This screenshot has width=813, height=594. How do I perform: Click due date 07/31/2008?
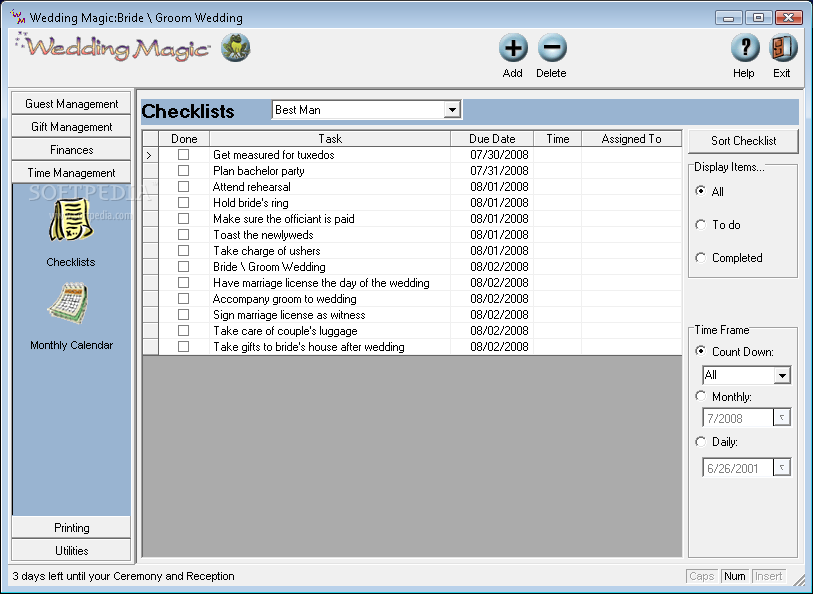click(499, 171)
